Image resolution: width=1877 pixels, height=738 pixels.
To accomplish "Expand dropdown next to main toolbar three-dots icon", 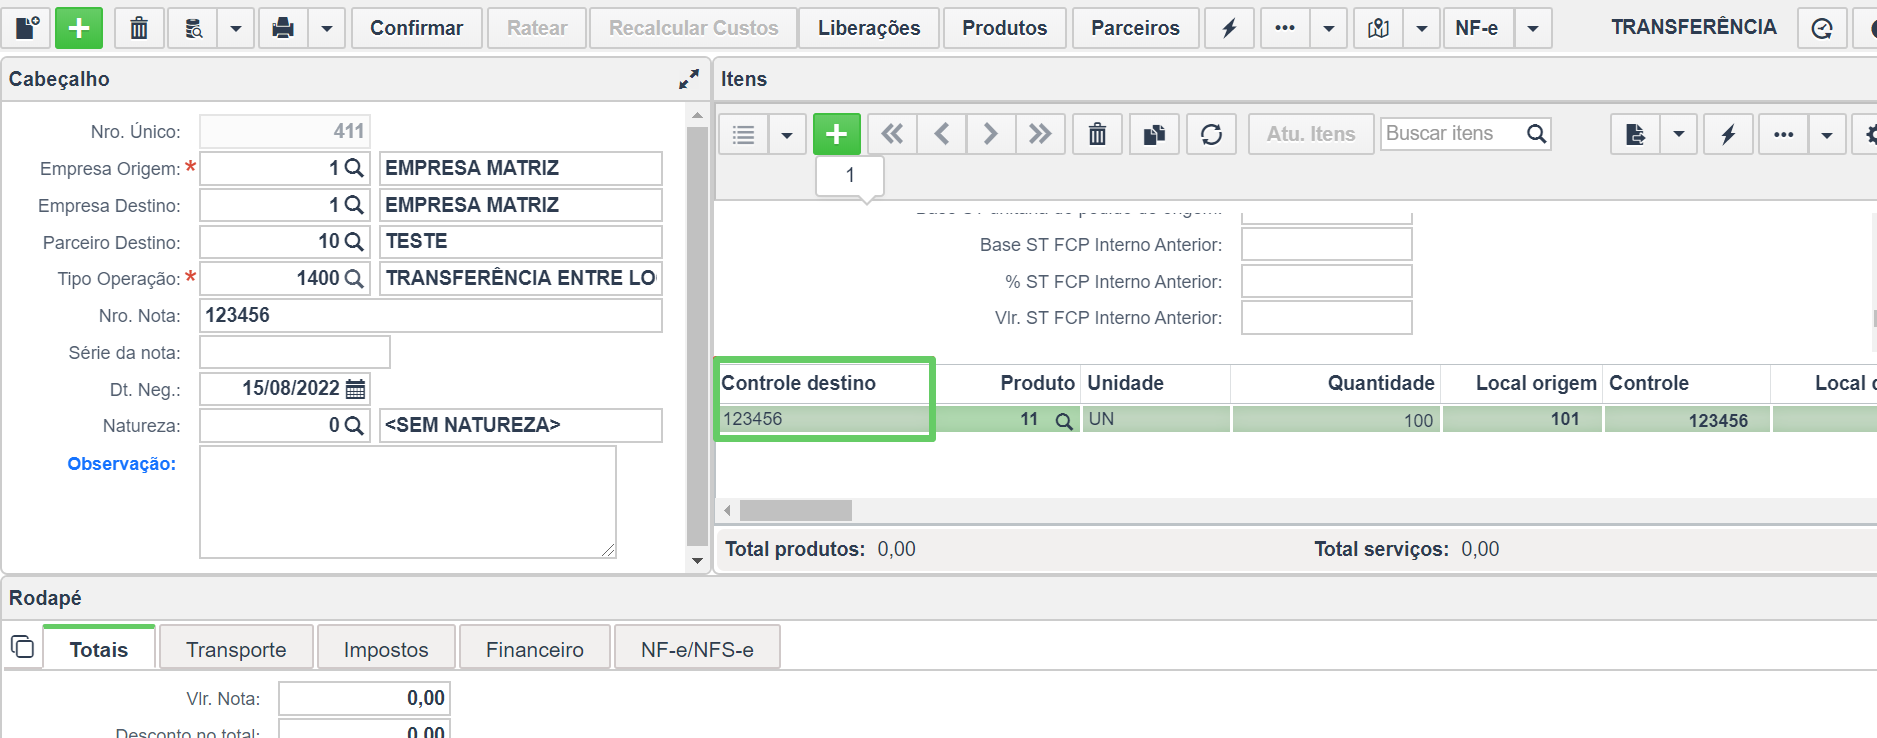I will point(1329,28).
